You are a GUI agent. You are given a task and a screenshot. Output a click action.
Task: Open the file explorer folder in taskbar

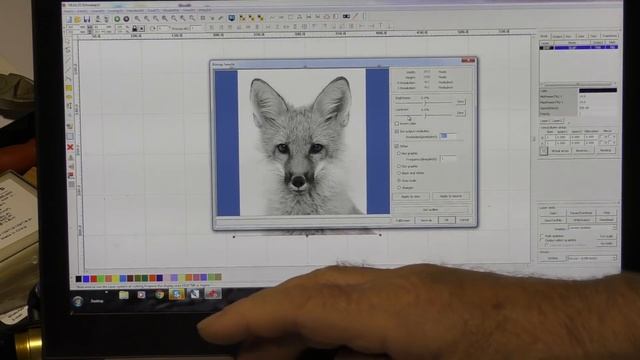[x=124, y=295]
